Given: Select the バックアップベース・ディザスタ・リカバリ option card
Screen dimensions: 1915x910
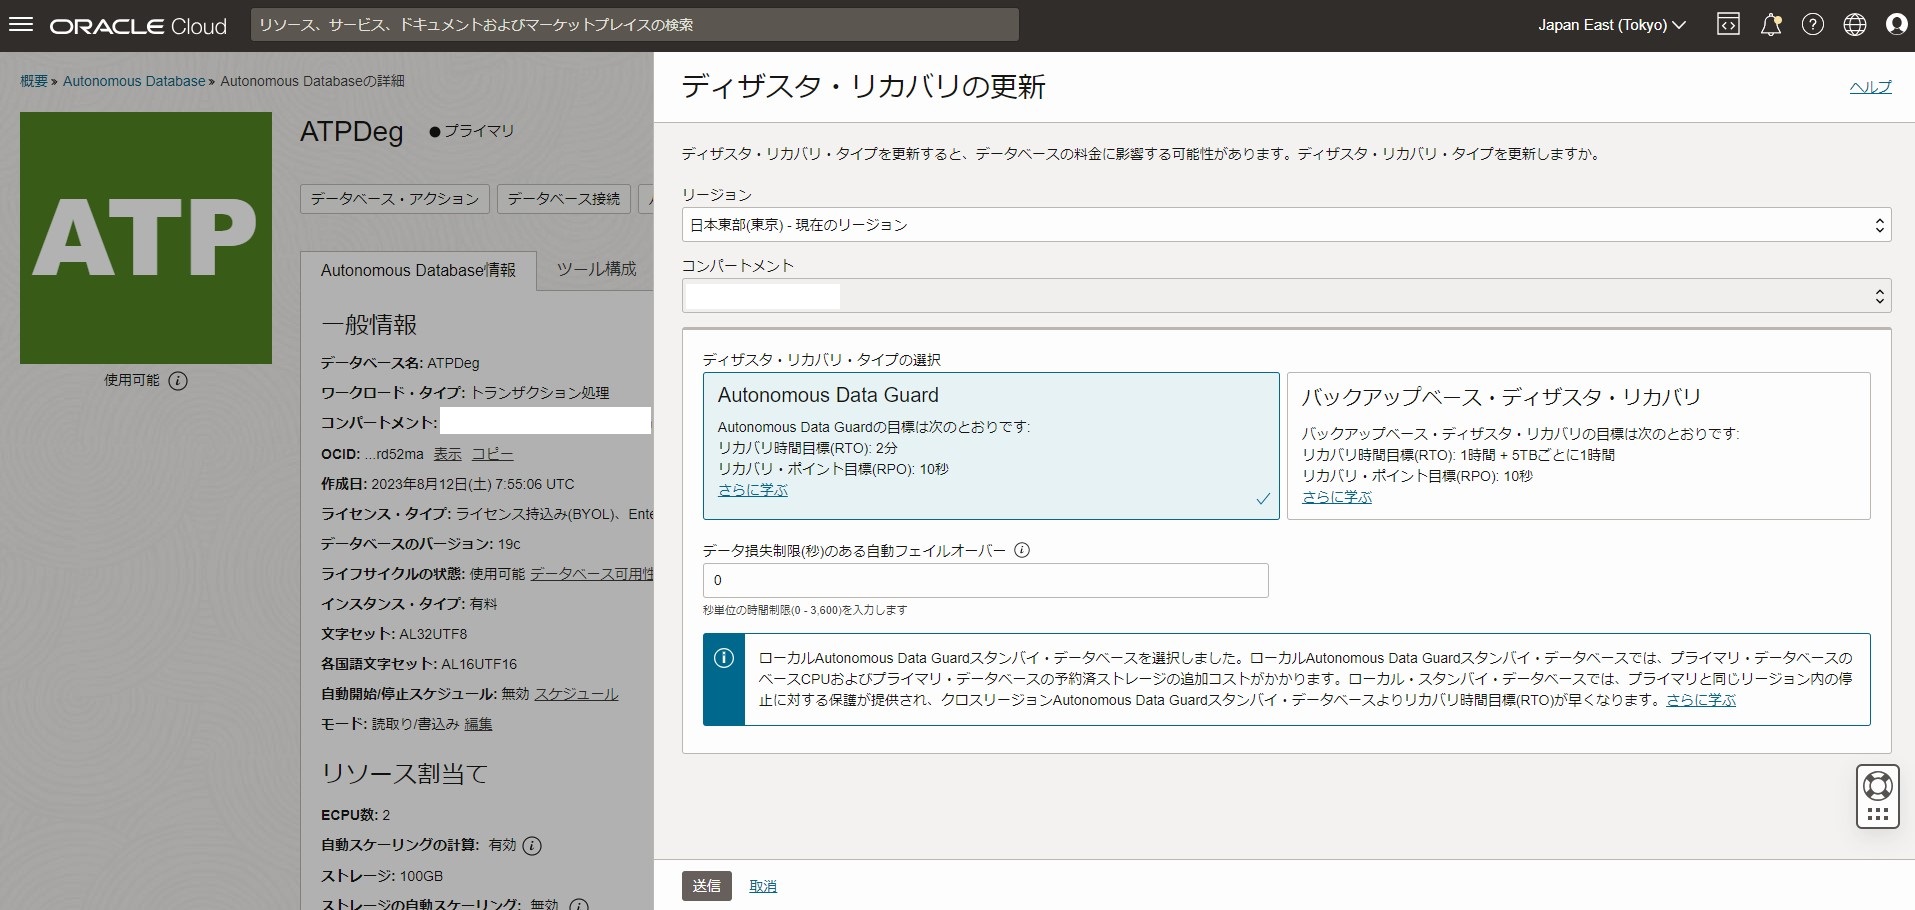Looking at the screenshot, I should pos(1577,445).
